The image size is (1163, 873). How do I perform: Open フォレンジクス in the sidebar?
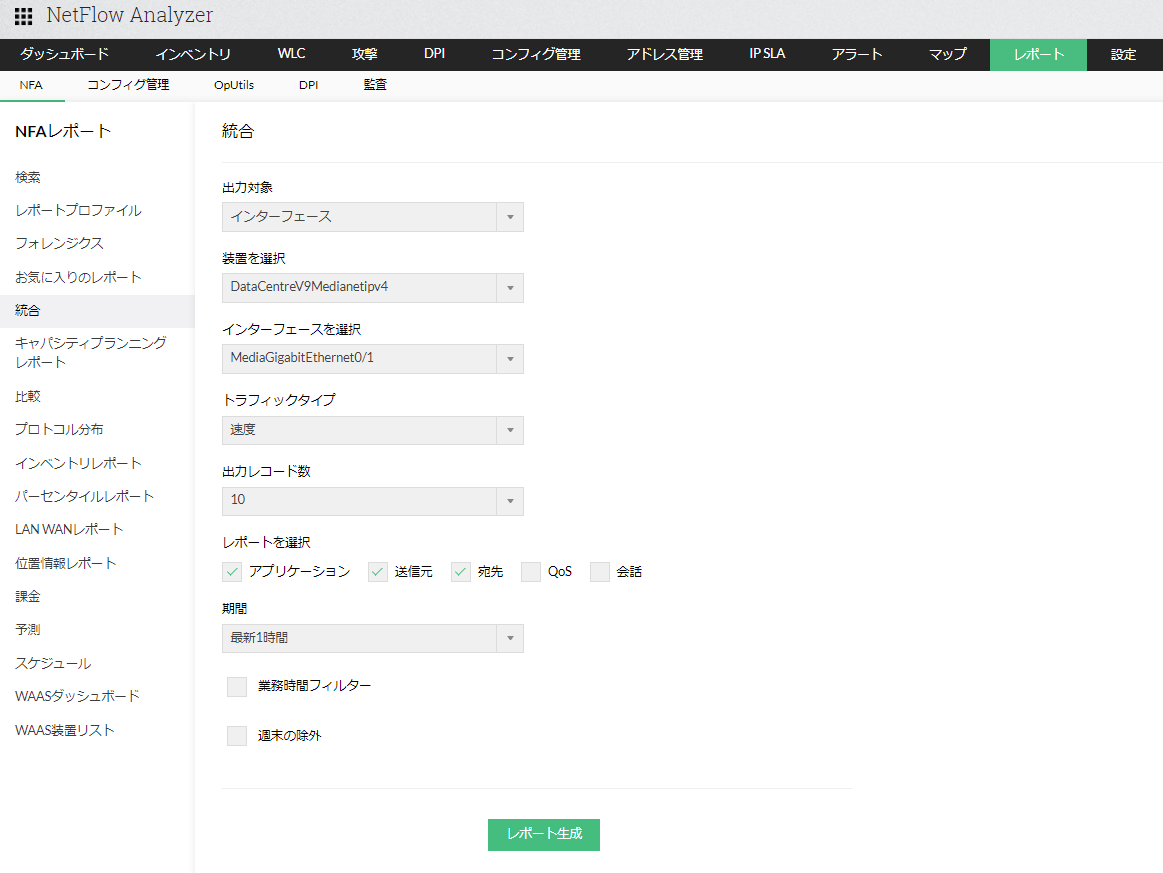click(59, 244)
